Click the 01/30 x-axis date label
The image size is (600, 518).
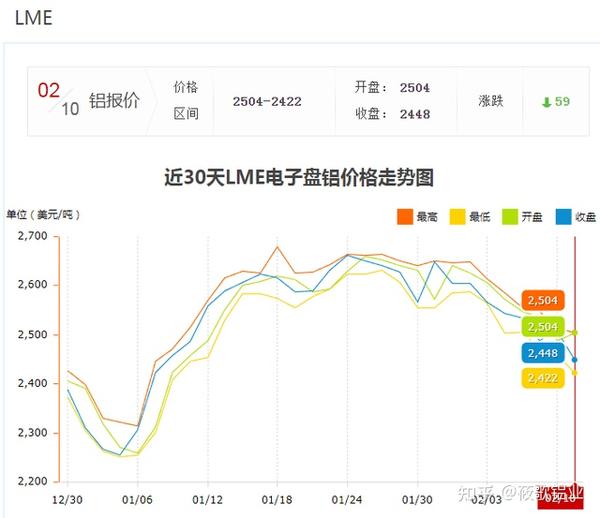[417, 500]
